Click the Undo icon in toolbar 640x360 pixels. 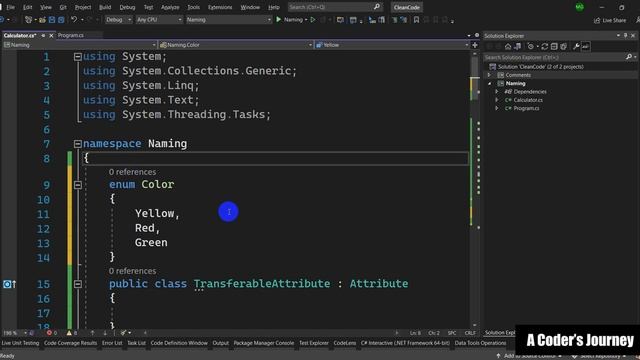(73, 20)
